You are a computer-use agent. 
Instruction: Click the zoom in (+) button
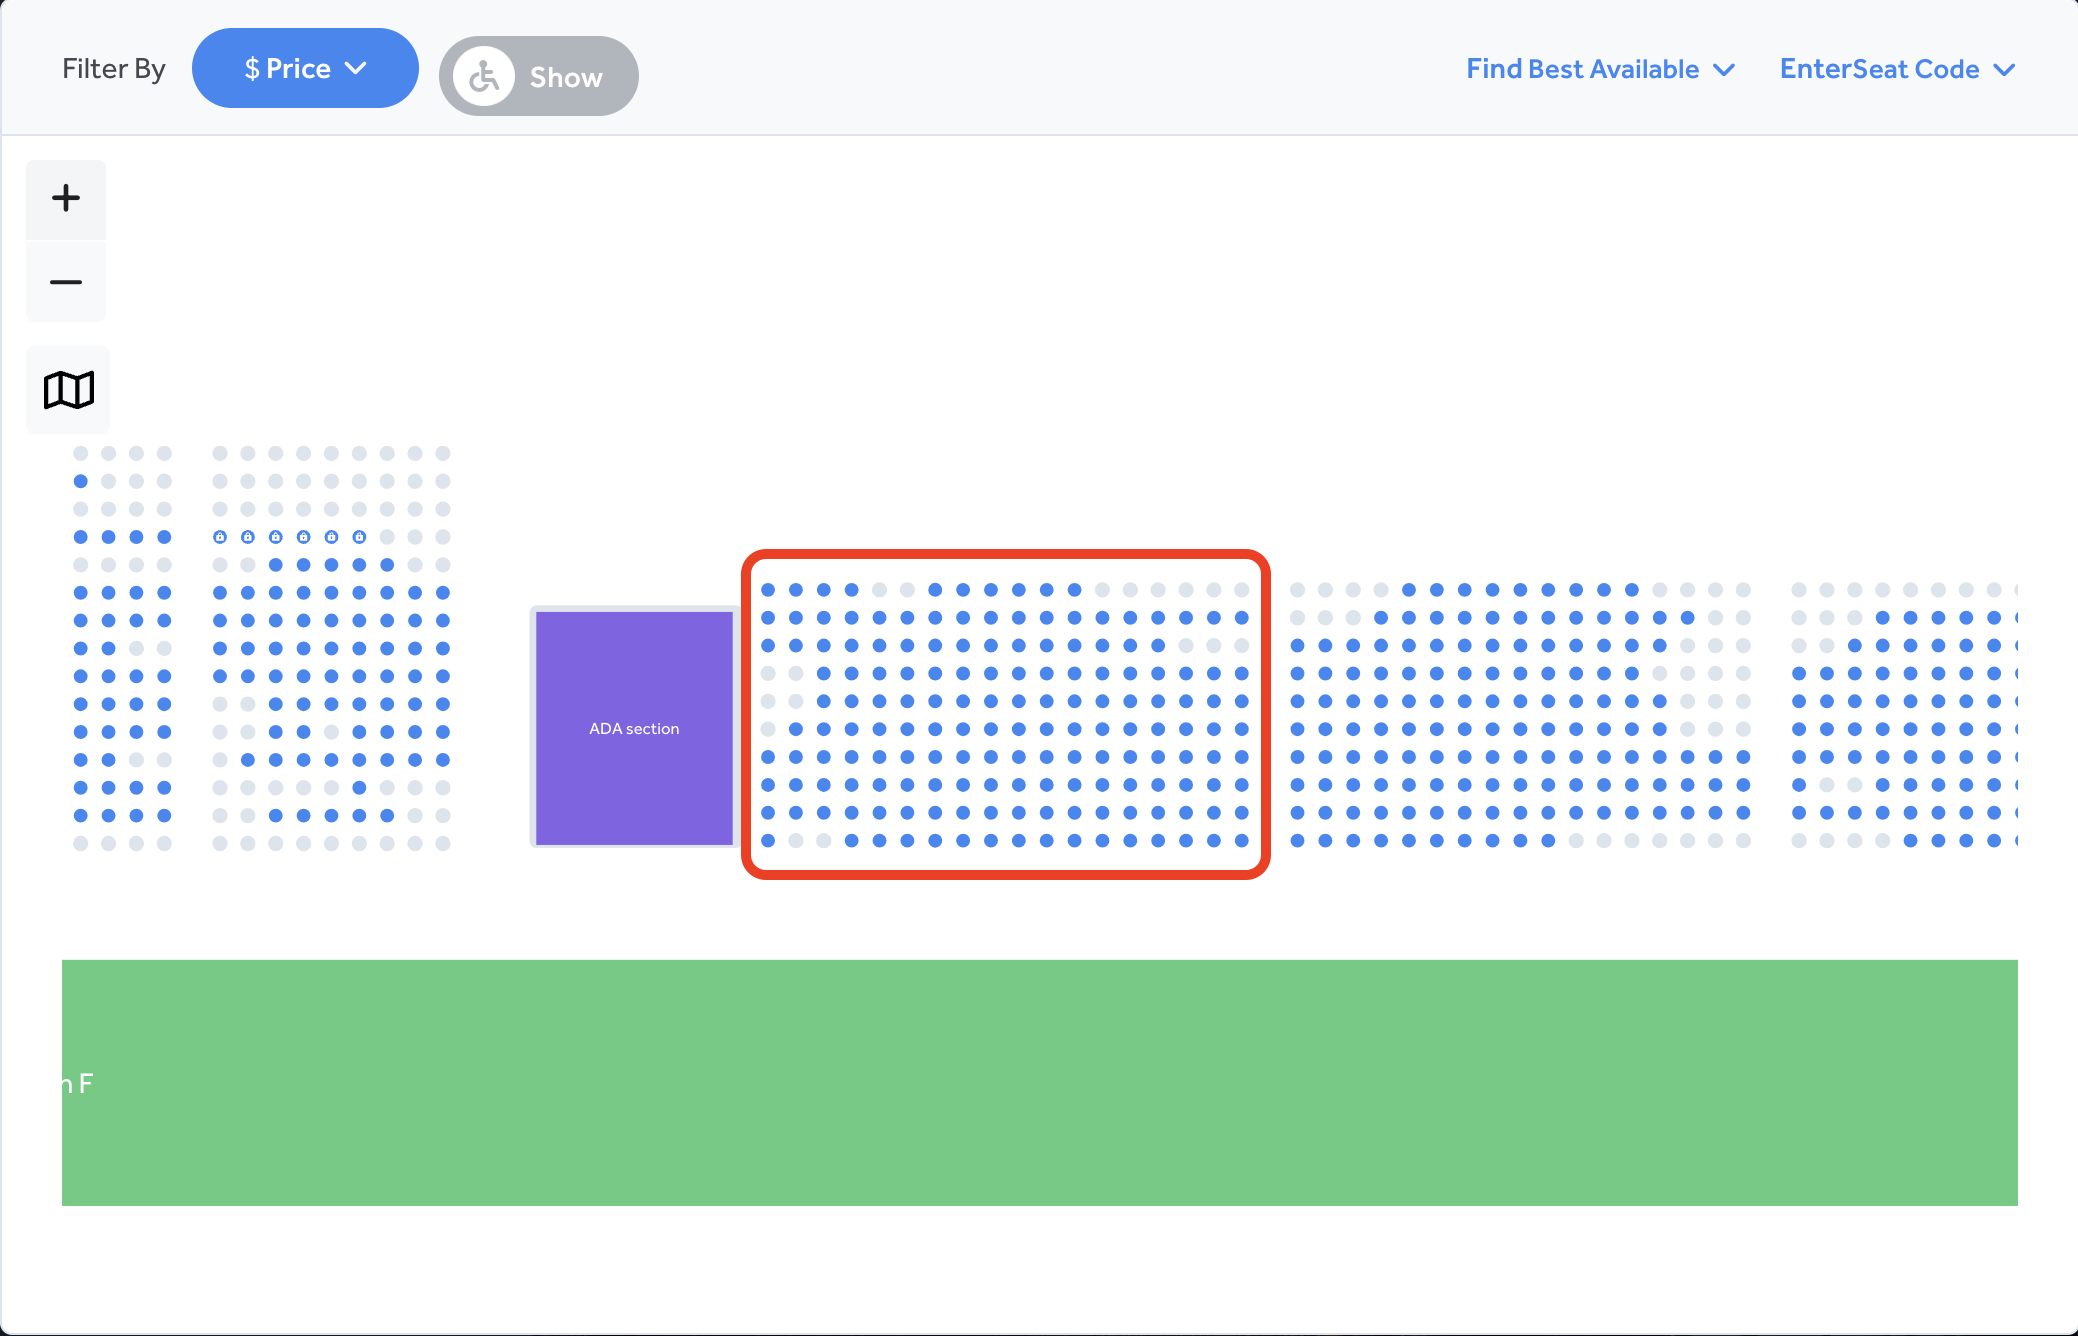[65, 197]
